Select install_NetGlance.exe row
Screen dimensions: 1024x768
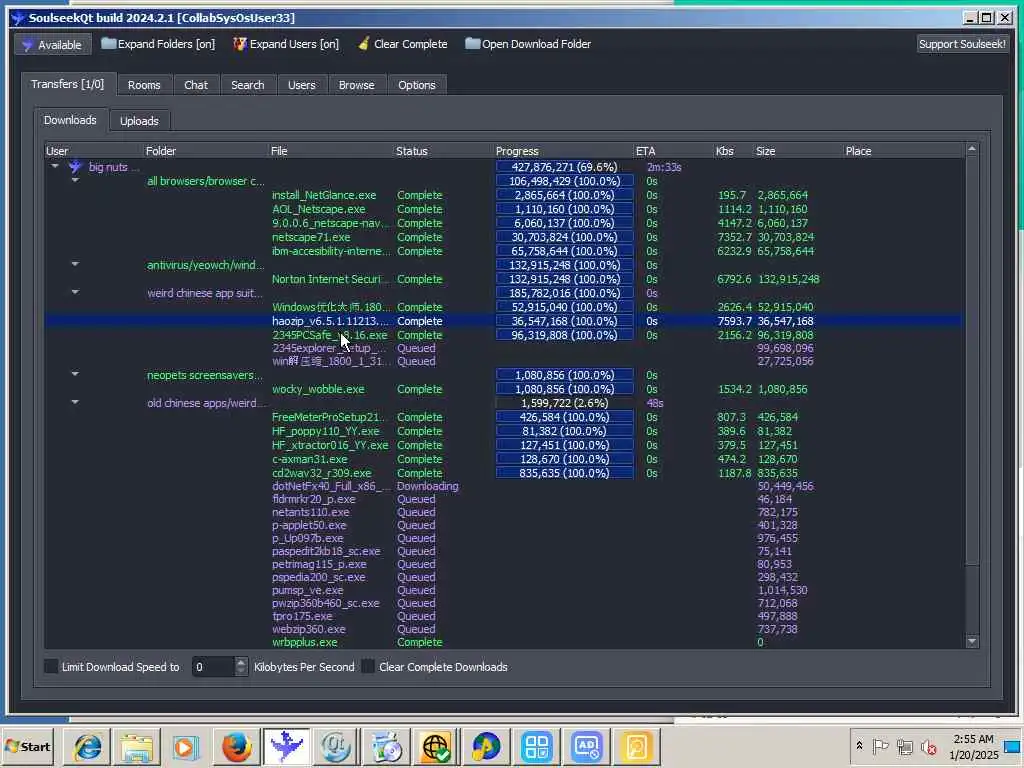pyautogui.click(x=503, y=195)
